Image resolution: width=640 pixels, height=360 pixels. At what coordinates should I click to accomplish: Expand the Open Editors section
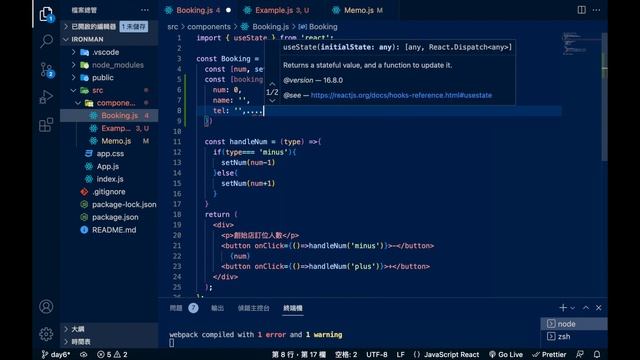pyautogui.click(x=109, y=27)
